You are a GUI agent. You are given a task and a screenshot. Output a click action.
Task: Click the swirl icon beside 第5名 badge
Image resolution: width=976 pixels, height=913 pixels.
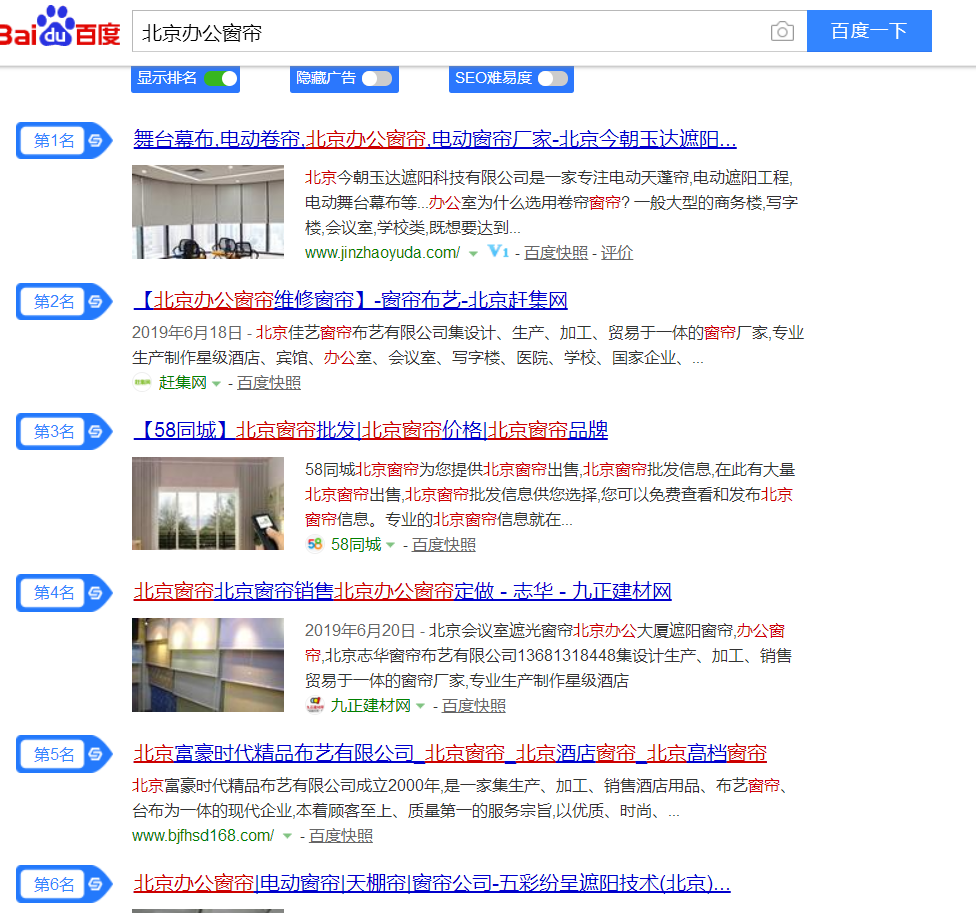[x=95, y=754]
